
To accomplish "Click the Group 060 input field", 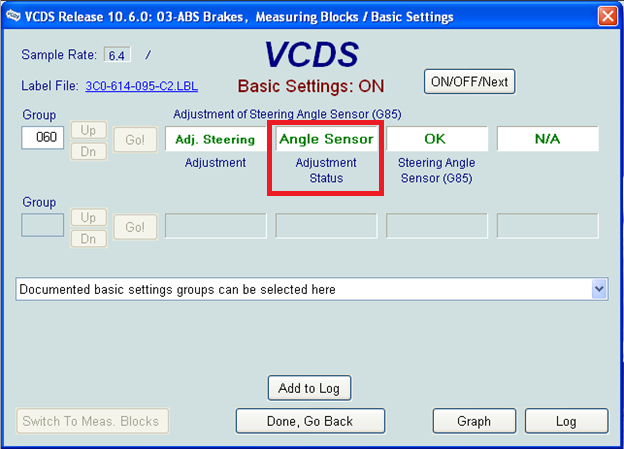I will point(42,138).
